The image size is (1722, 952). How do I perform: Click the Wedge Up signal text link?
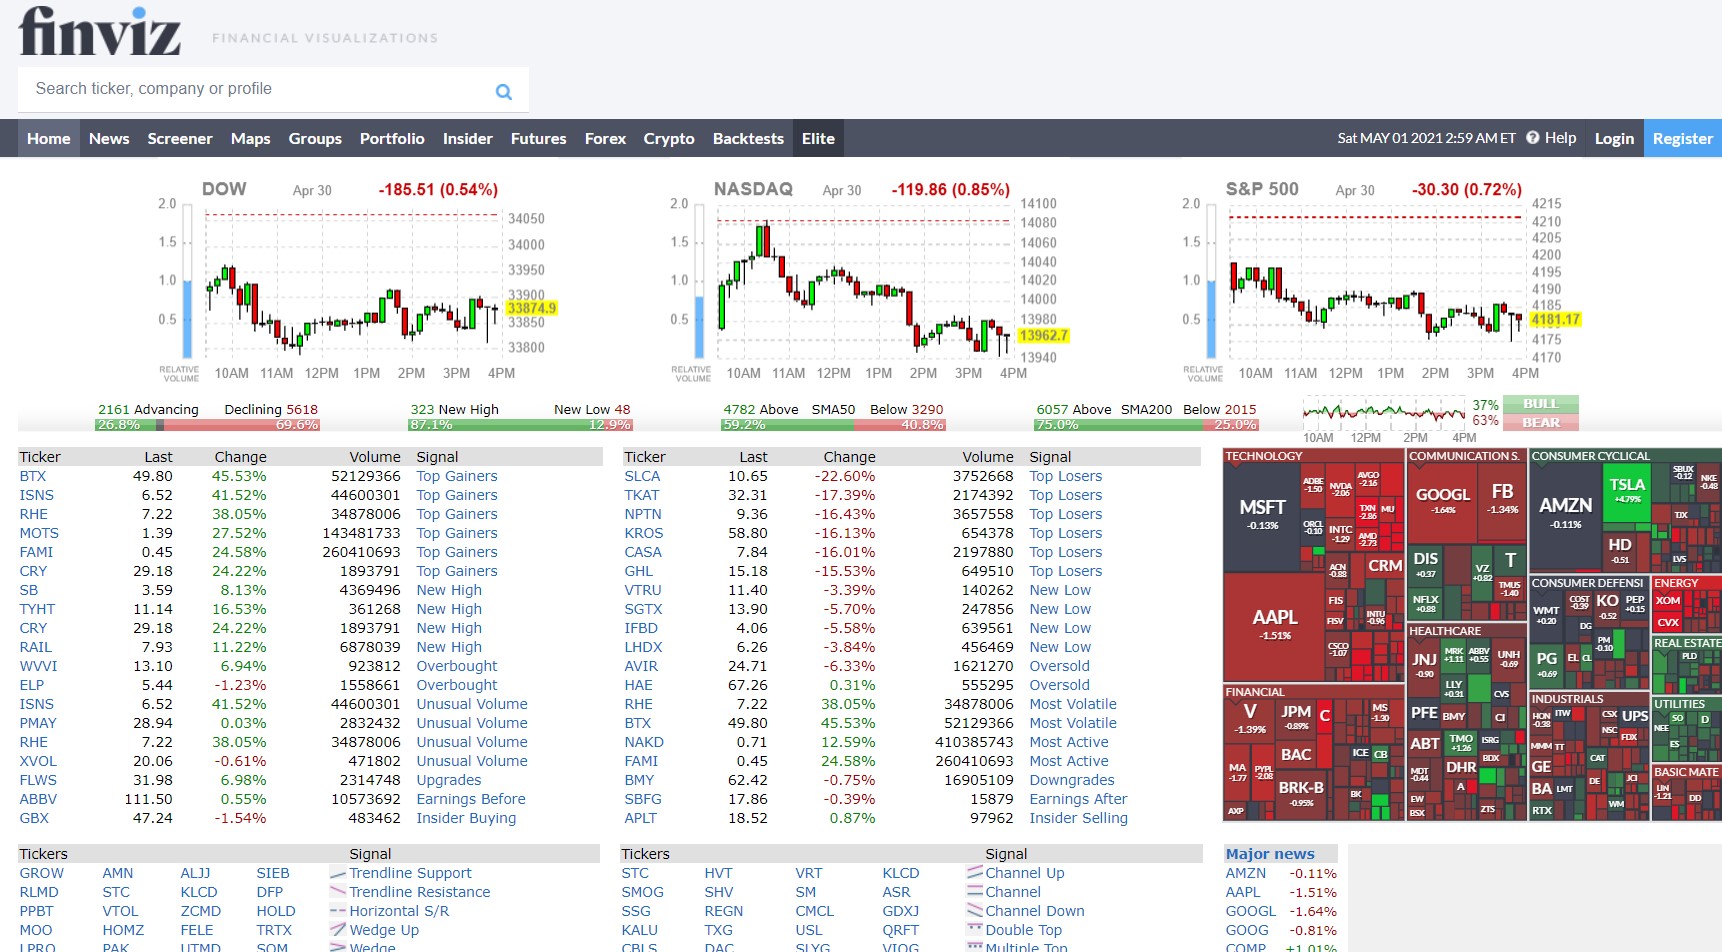tap(384, 930)
